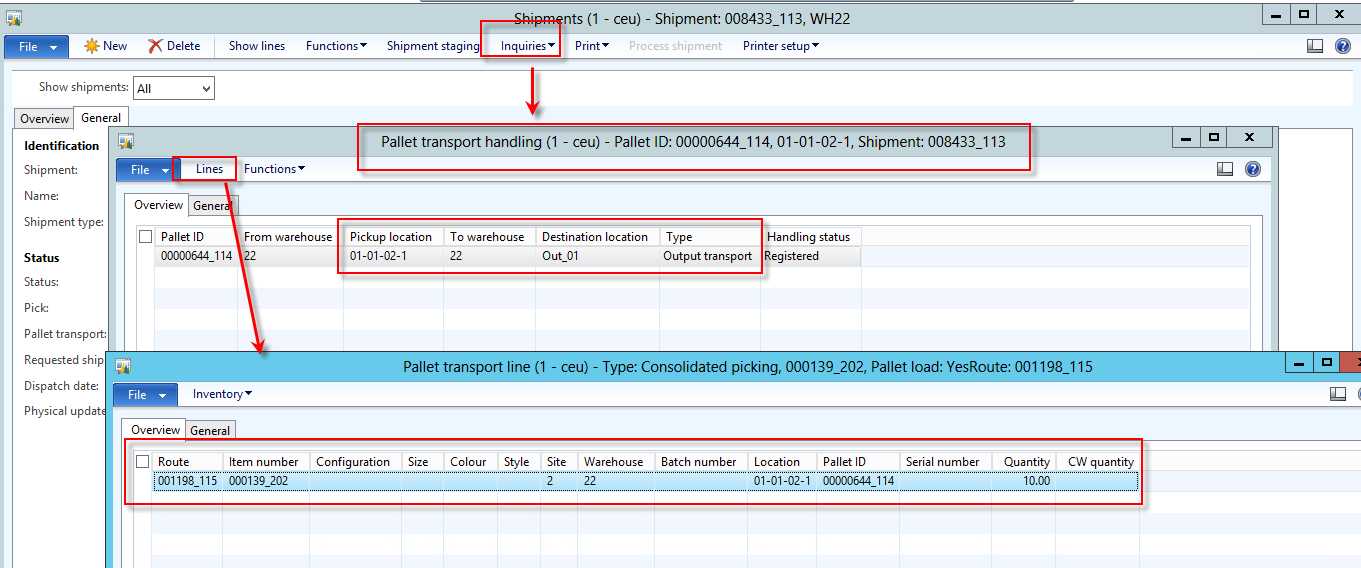Click layout icon in Pallet transport line window
The height and width of the screenshot is (568, 1361).
point(1338,394)
